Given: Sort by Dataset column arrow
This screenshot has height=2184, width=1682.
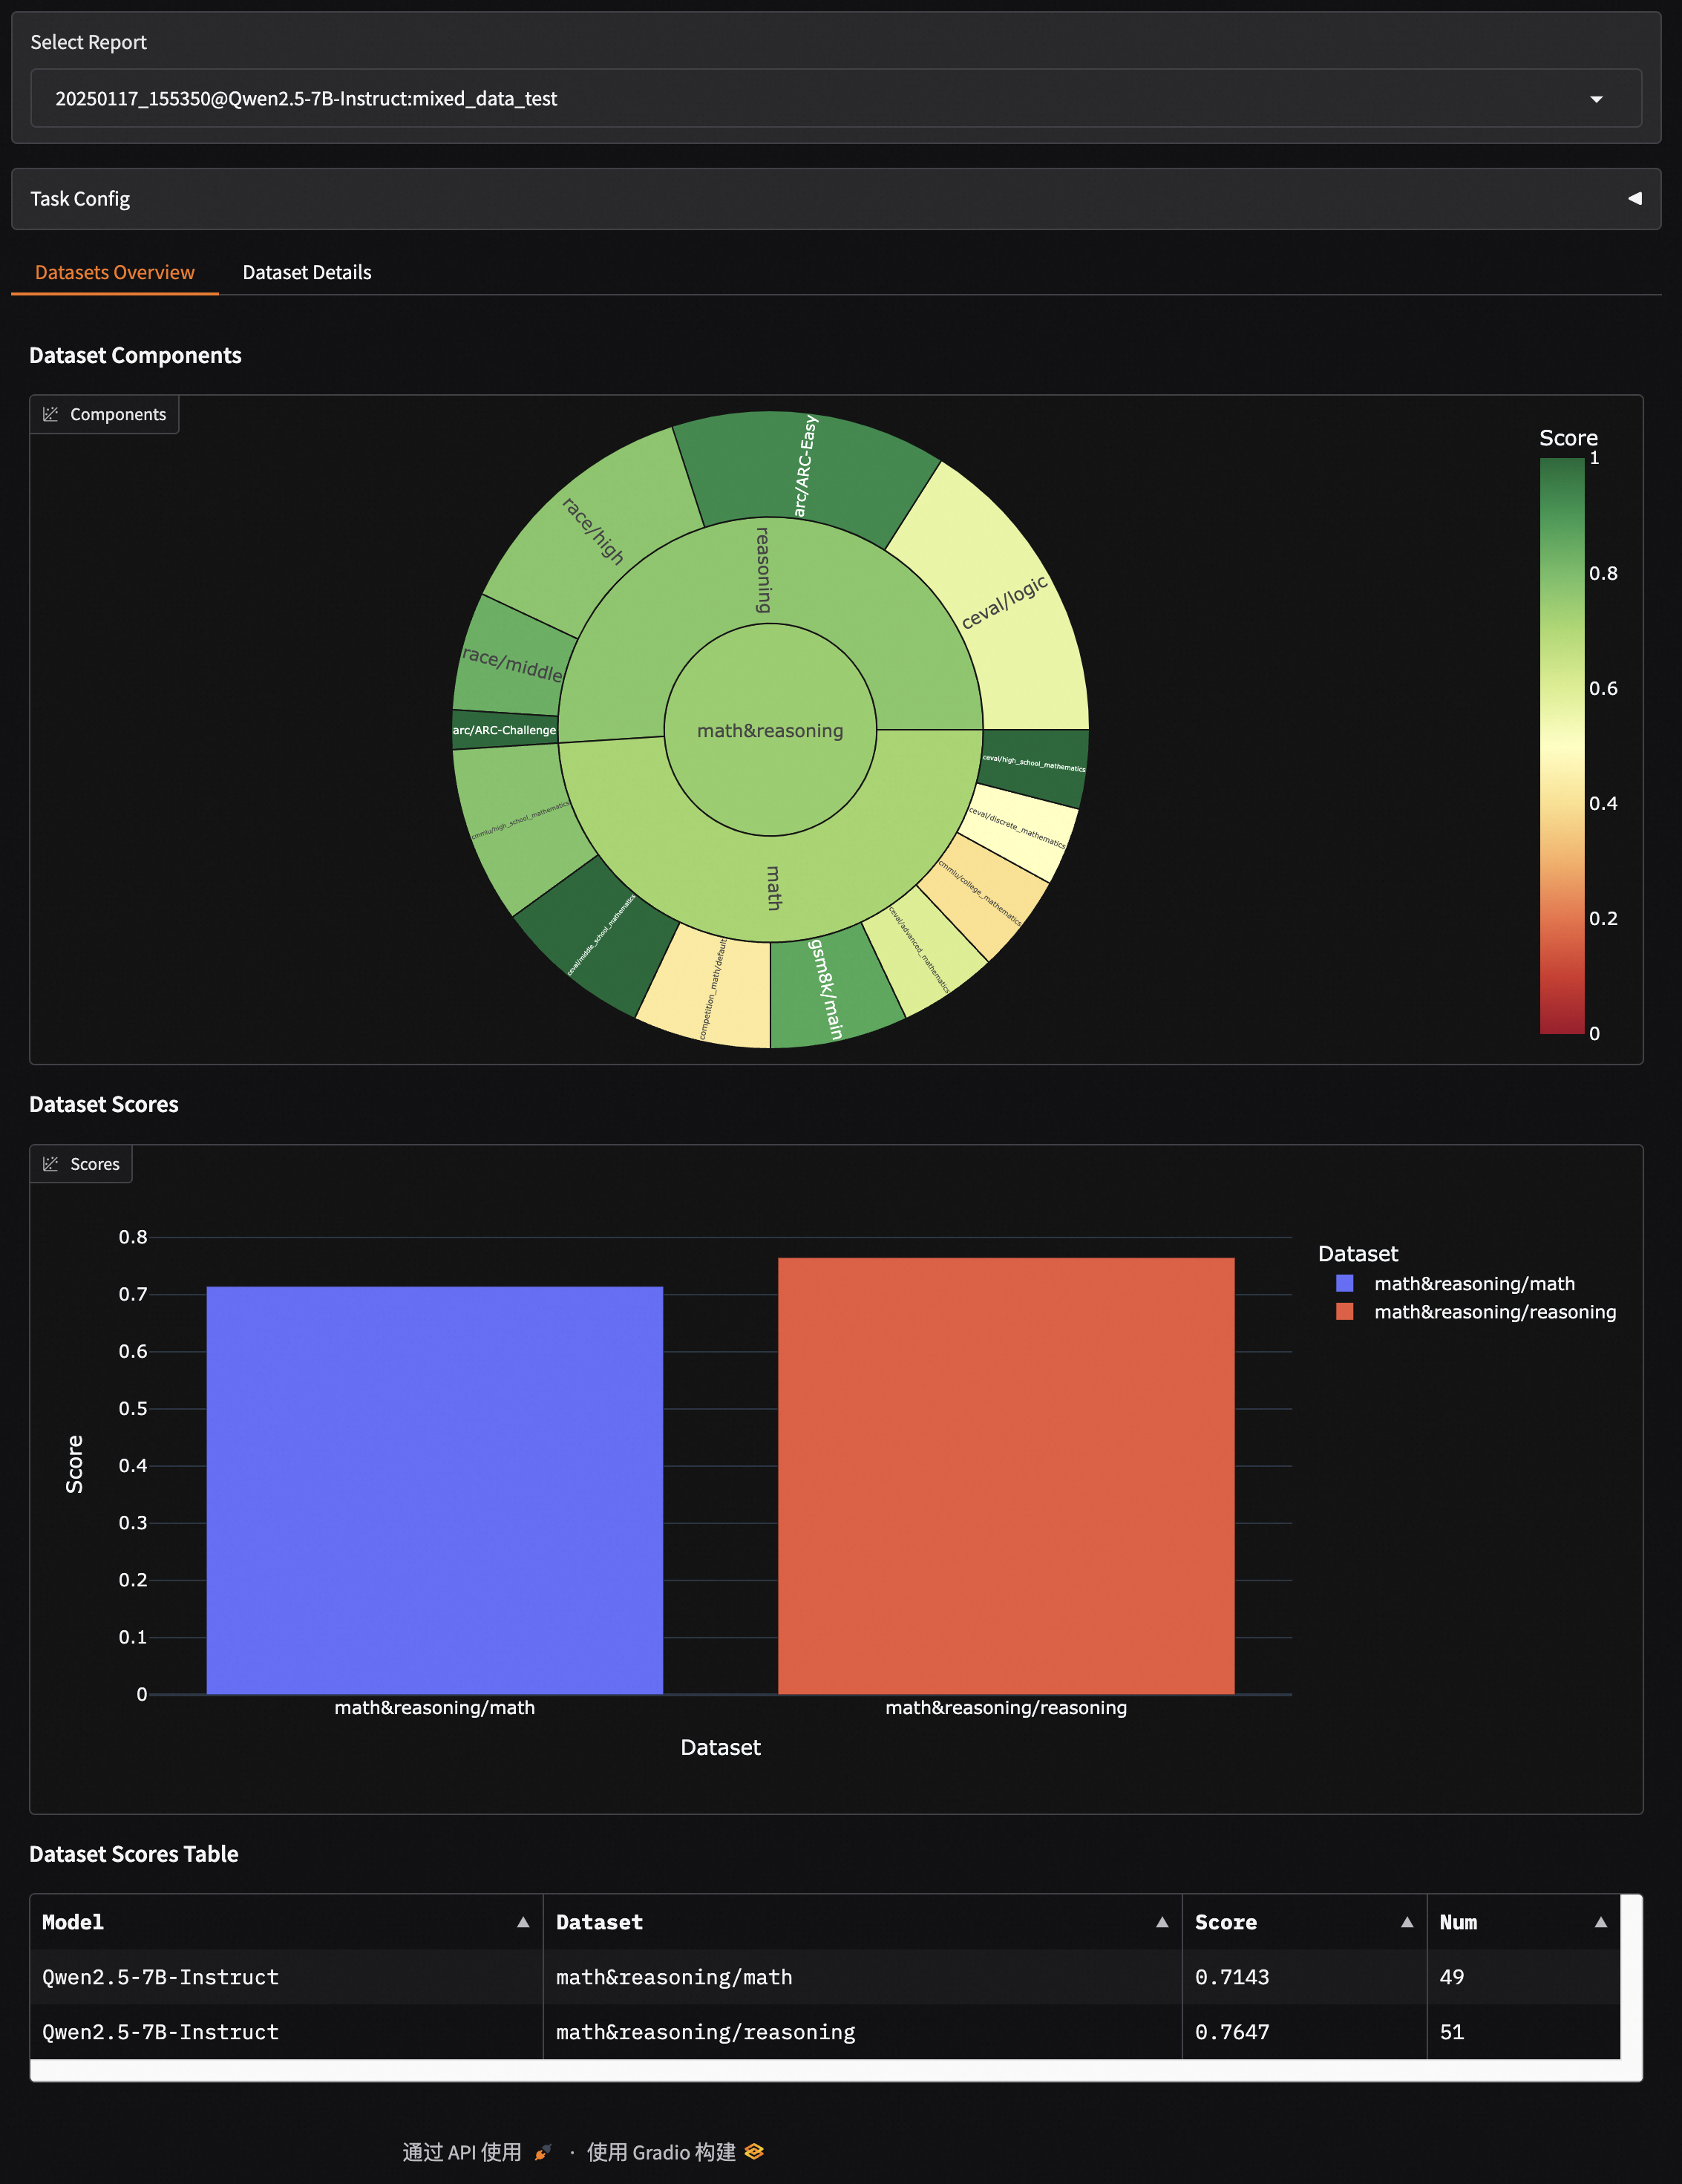Looking at the screenshot, I should pos(1161,1922).
